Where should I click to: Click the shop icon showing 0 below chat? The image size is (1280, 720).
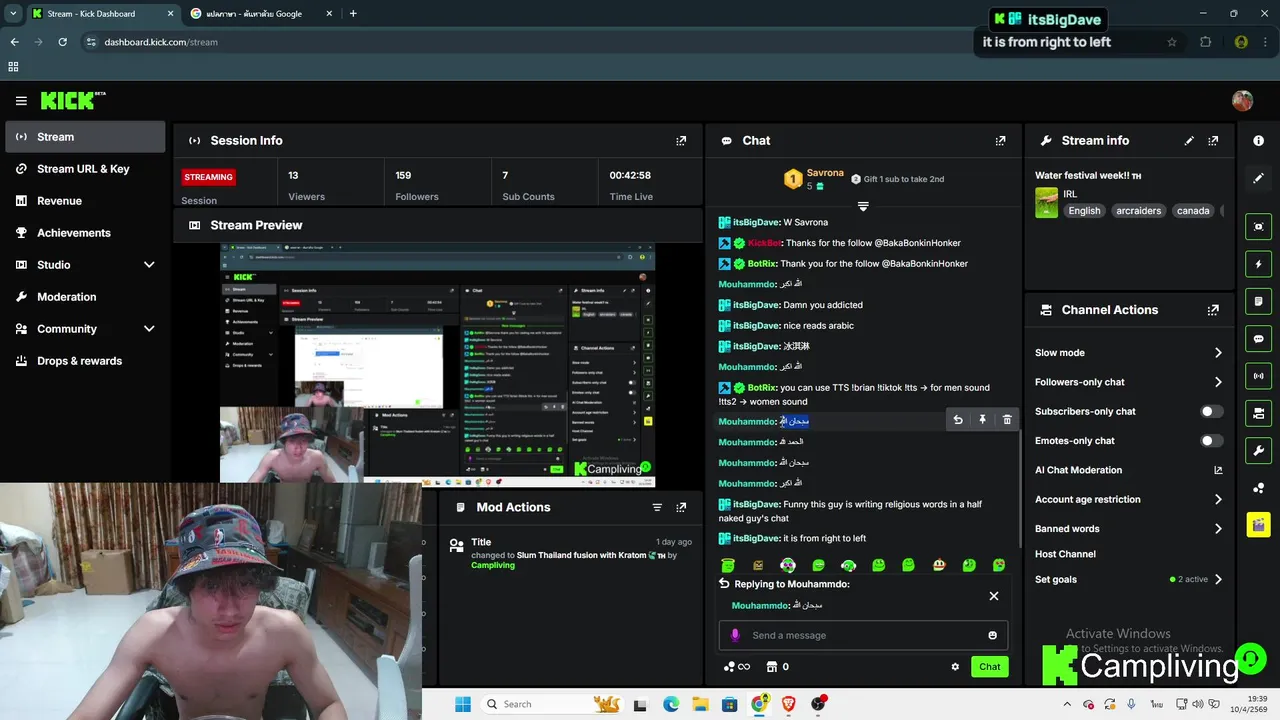(x=777, y=667)
